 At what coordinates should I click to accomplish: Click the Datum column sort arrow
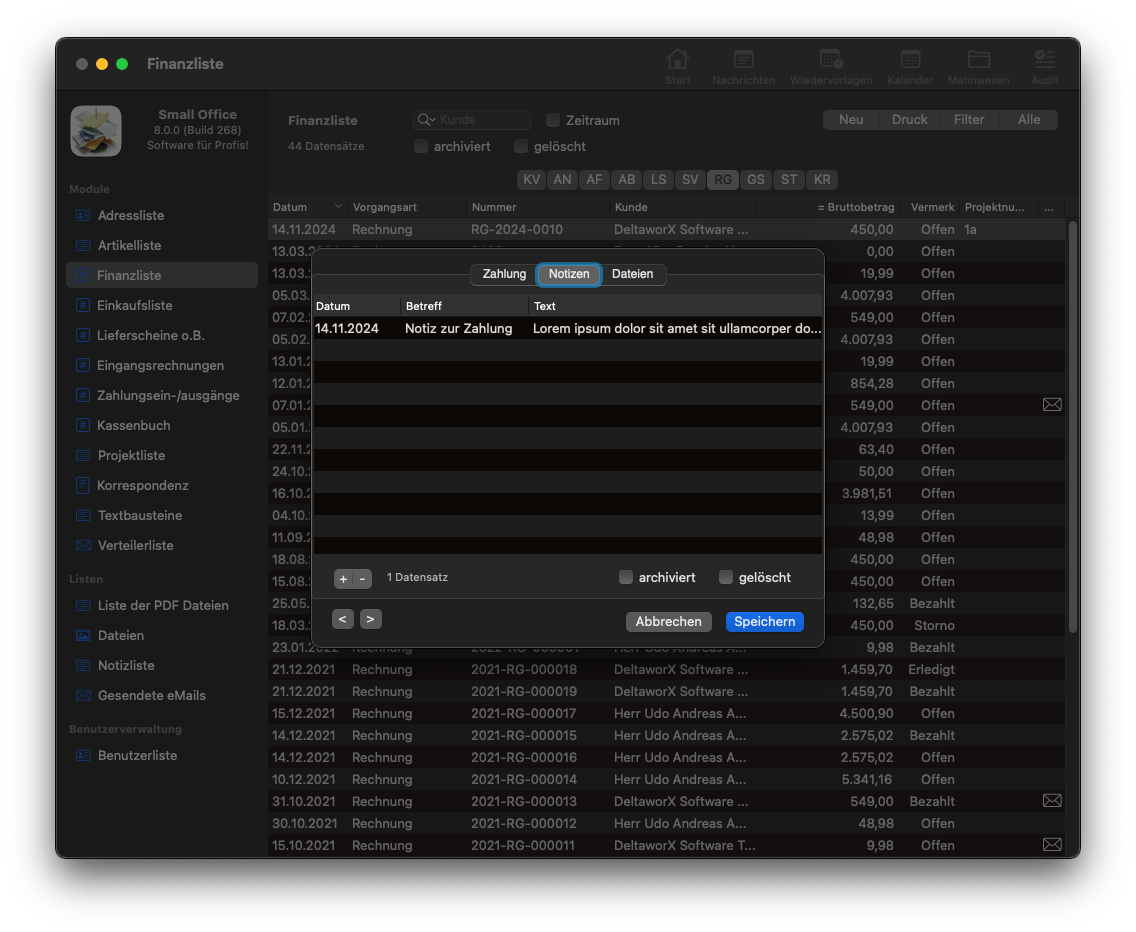338,207
